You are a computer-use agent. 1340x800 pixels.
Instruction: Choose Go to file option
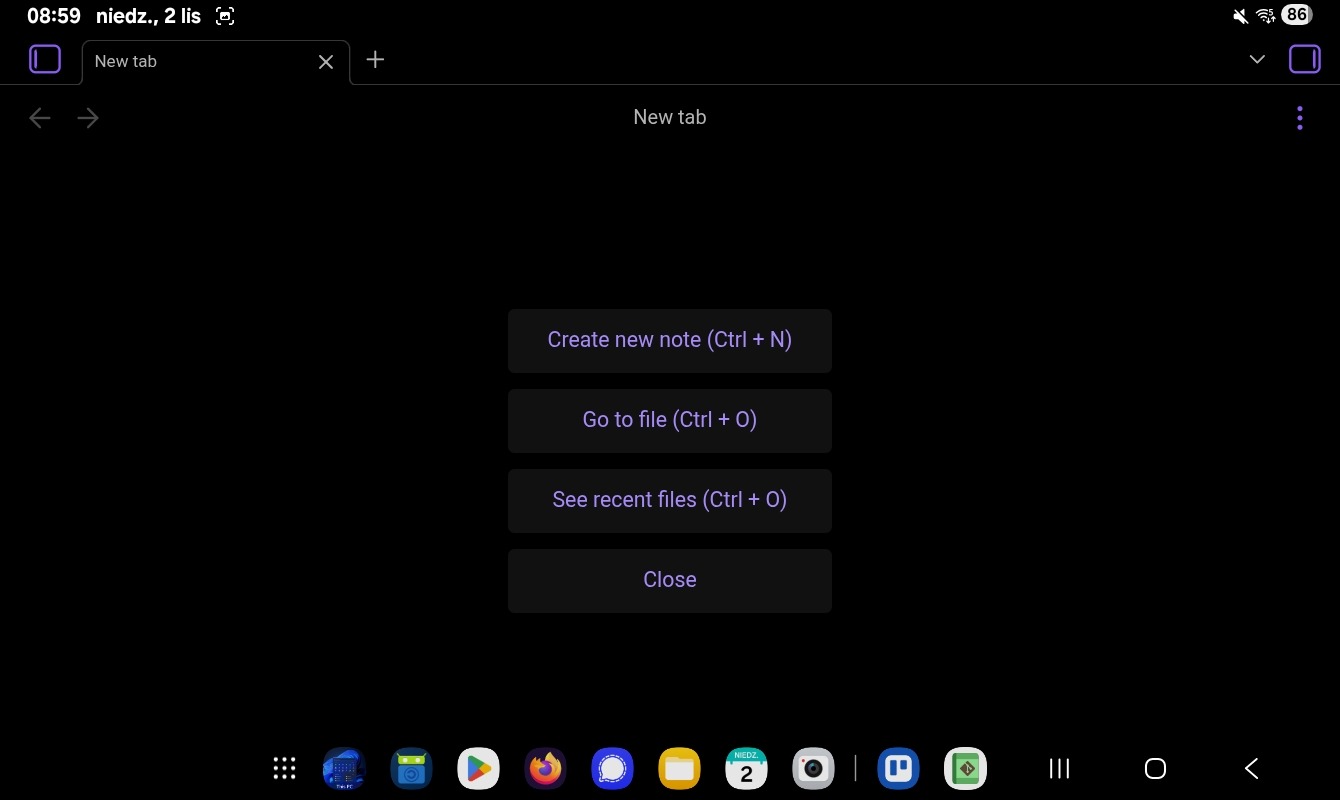[669, 420]
